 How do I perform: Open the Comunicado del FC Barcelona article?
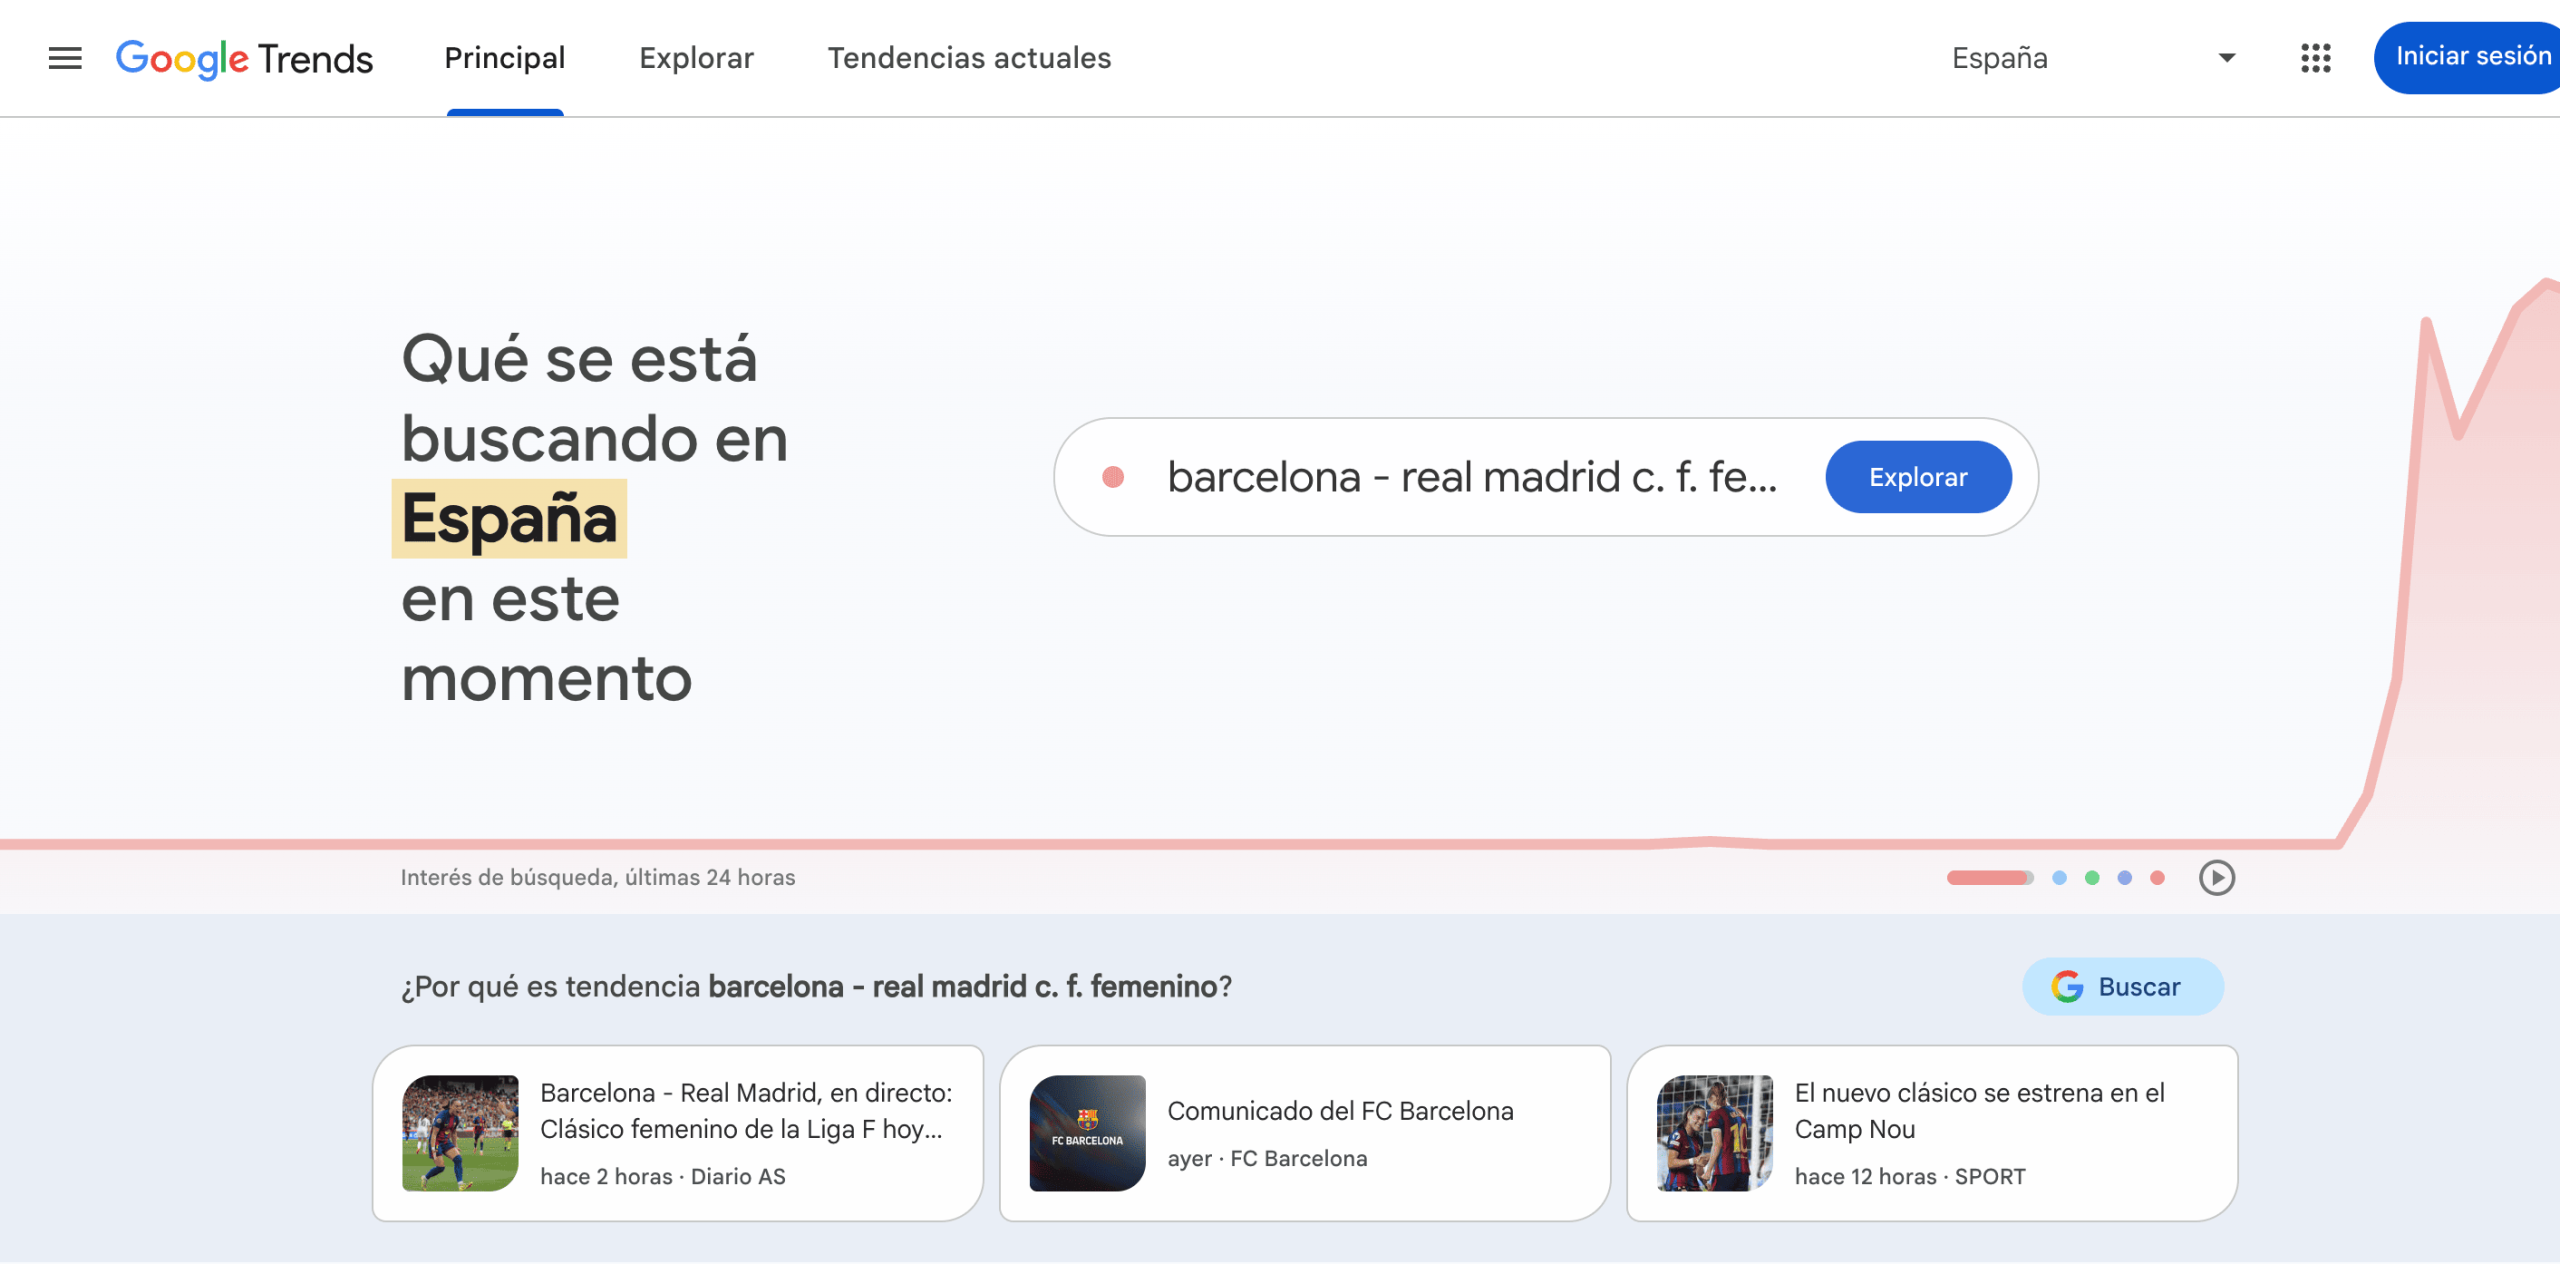(x=1305, y=1133)
